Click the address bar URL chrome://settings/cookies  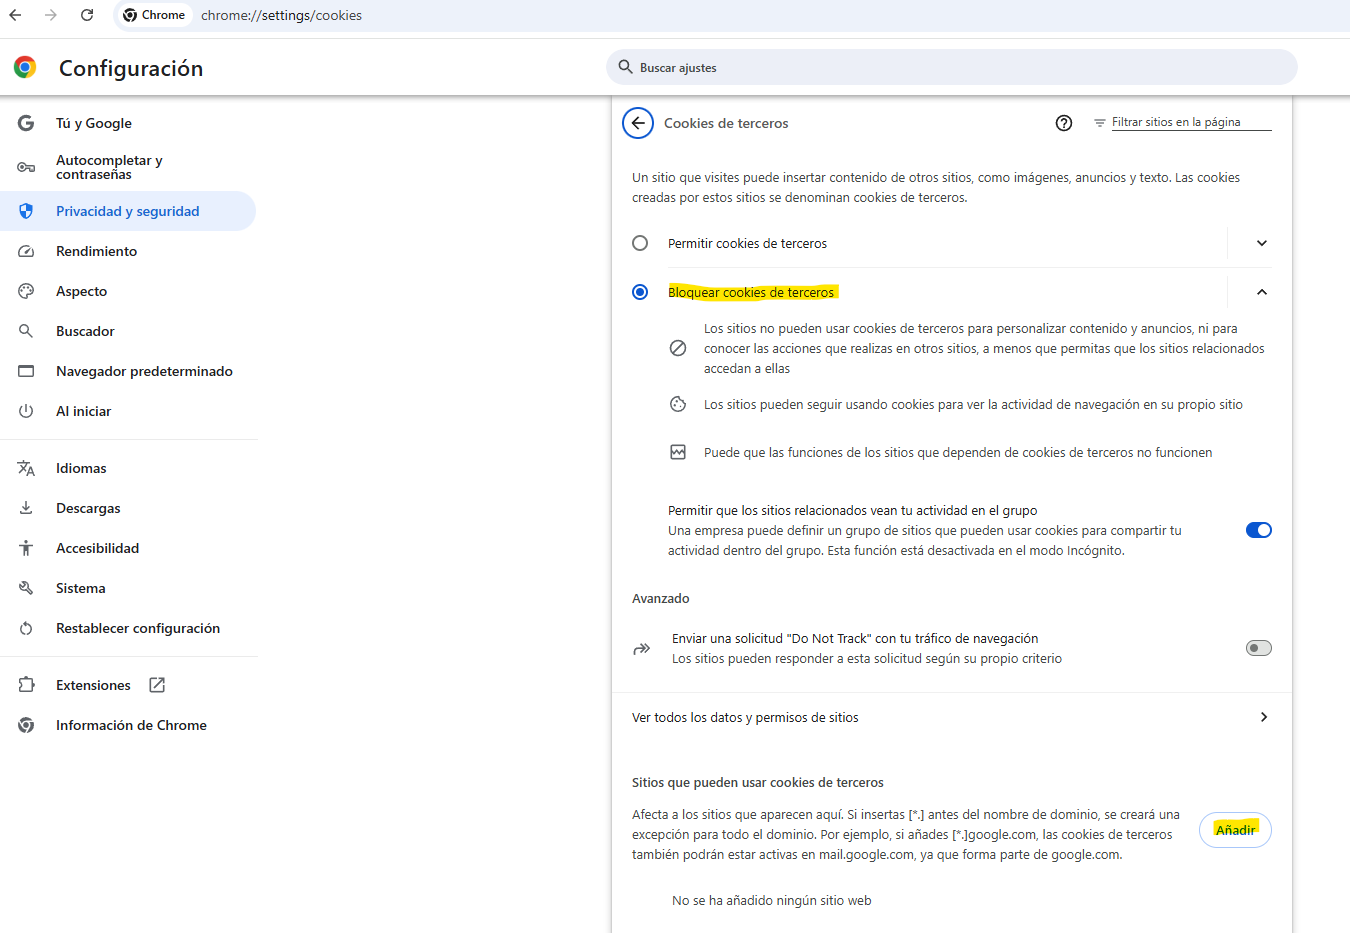coord(281,15)
